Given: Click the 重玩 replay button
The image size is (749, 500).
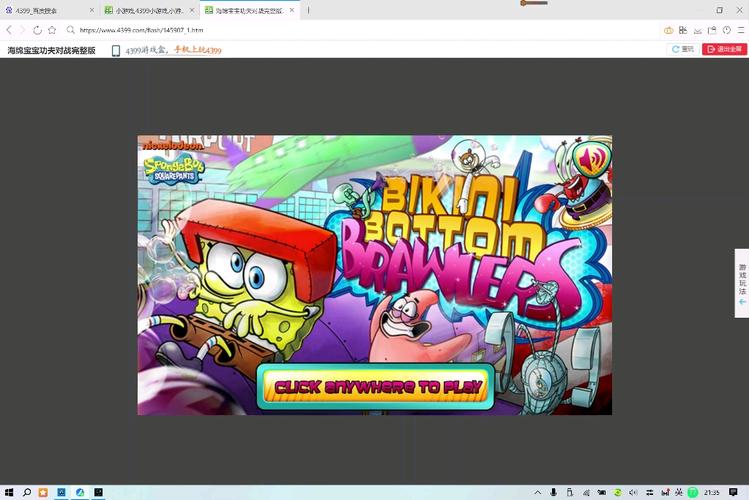Looking at the screenshot, I should click(x=683, y=49).
